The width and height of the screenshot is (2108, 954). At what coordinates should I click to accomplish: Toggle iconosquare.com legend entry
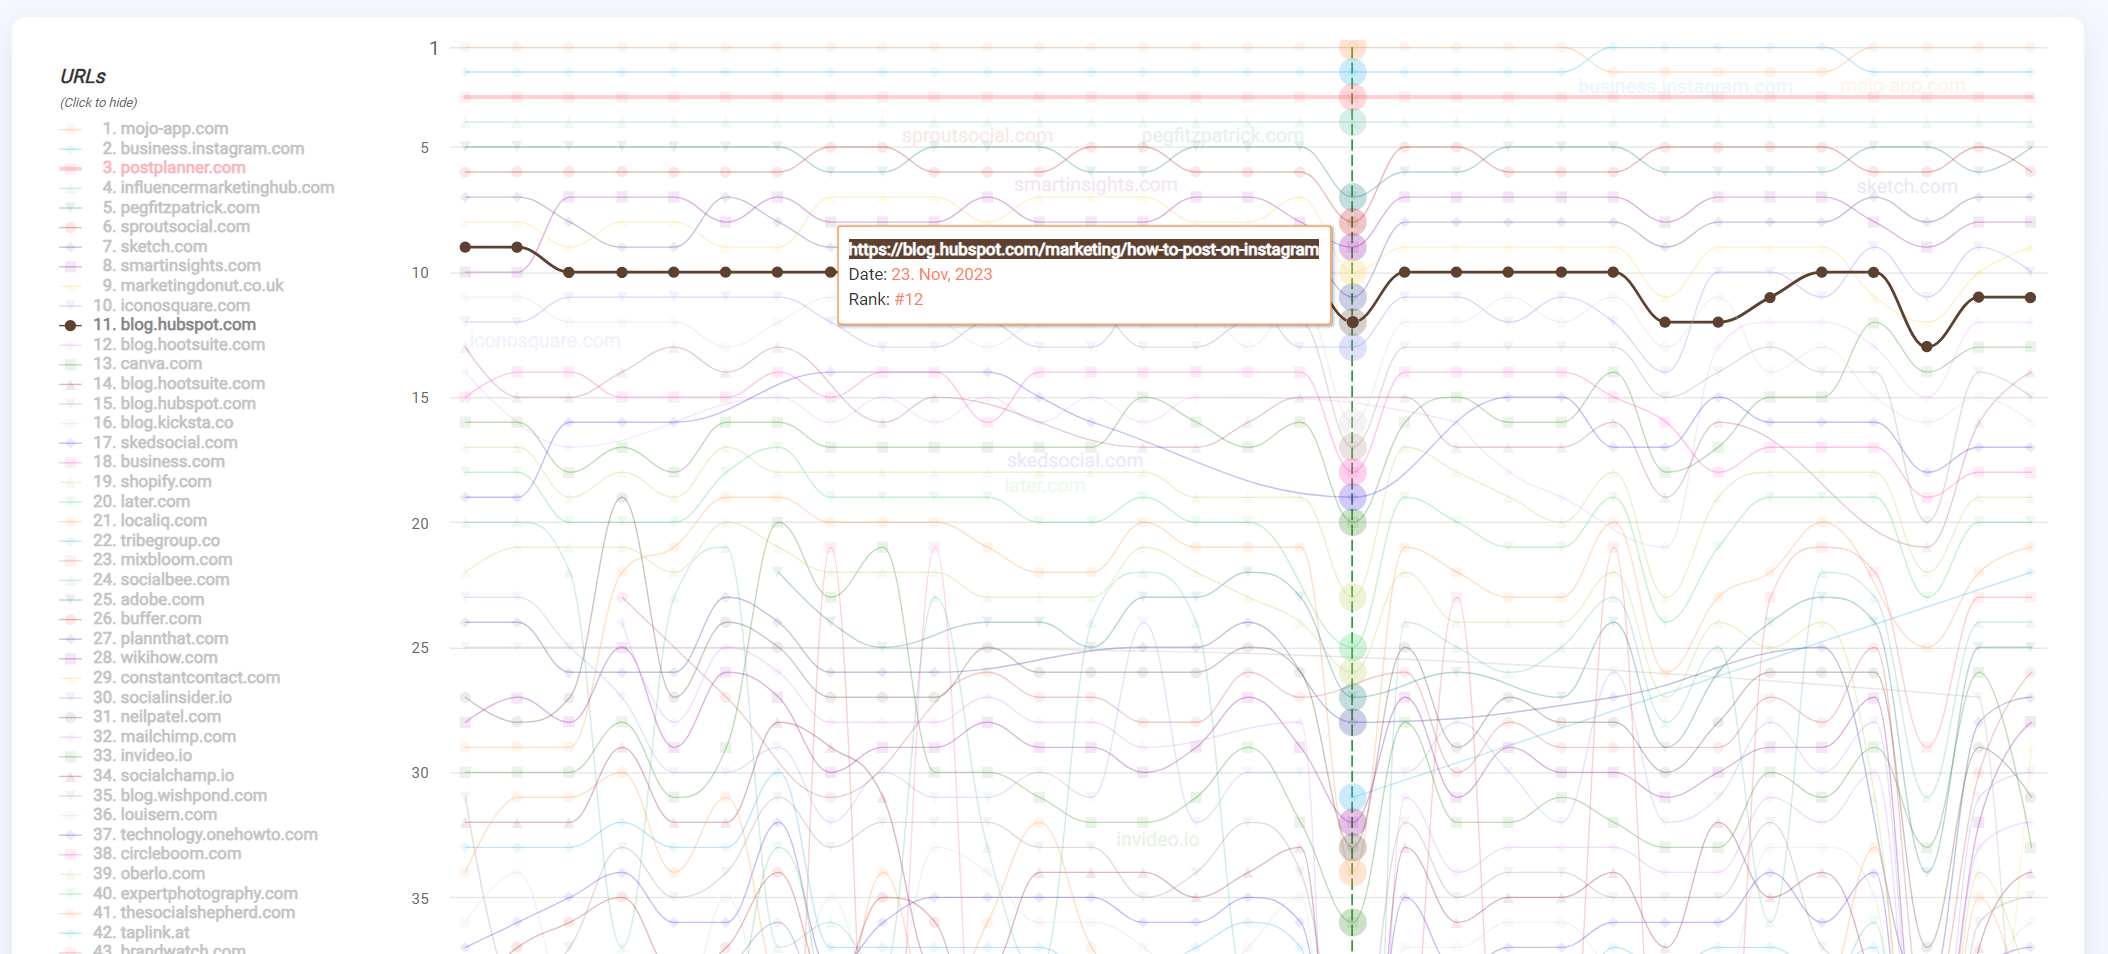(154, 305)
